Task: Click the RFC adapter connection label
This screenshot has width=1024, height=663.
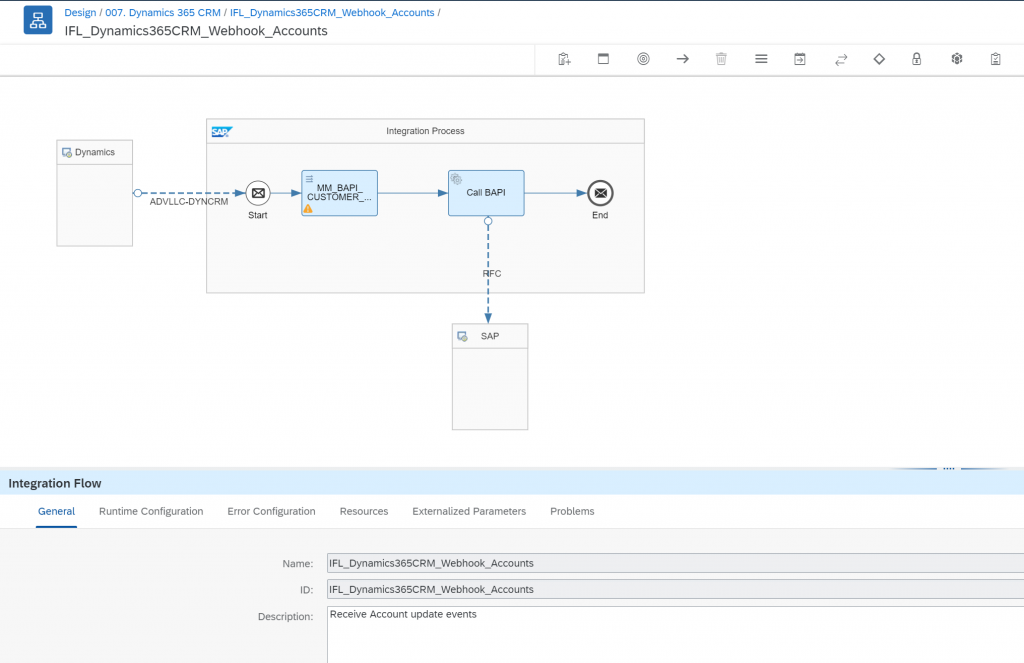Action: [x=492, y=274]
